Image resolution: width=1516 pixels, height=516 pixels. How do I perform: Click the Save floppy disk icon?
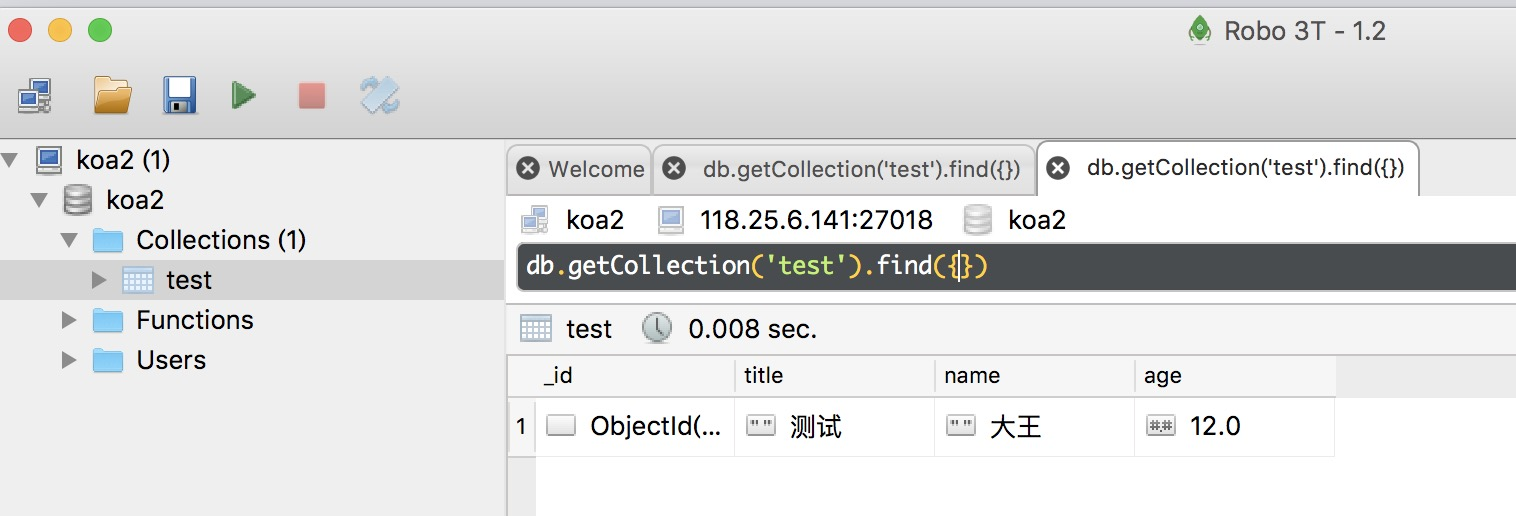click(180, 96)
